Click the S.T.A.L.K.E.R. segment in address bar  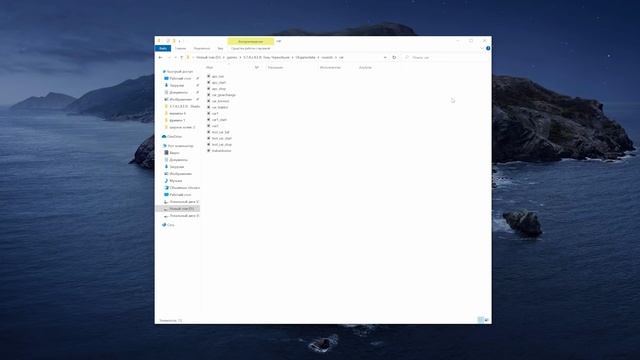[x=266, y=58]
